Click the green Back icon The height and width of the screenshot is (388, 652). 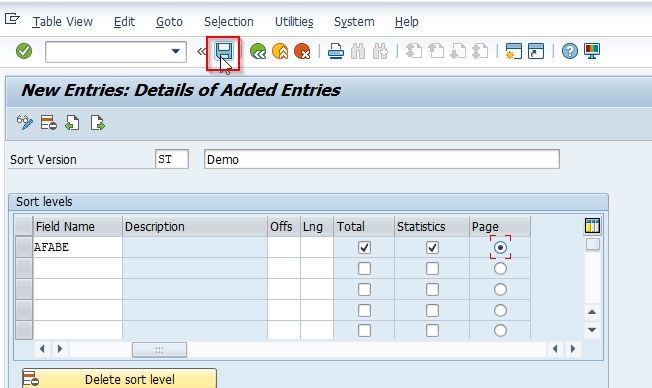tap(258, 52)
